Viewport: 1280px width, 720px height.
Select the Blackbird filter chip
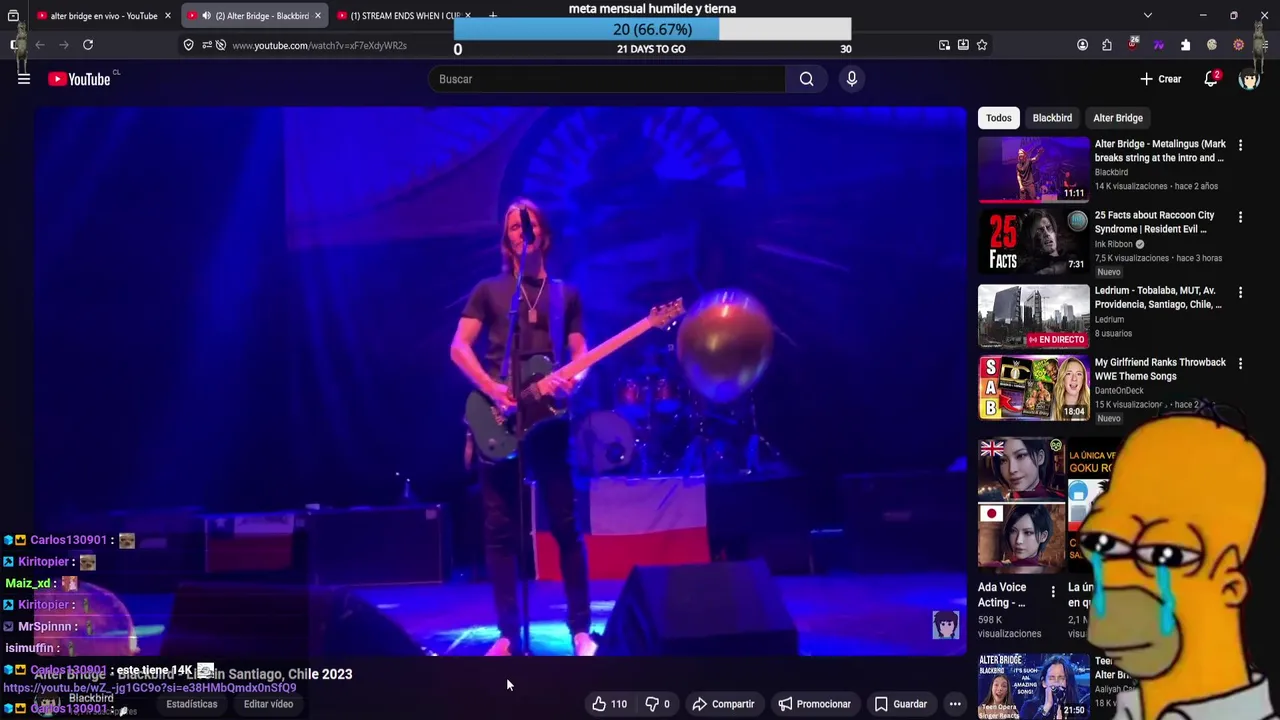click(x=1052, y=118)
